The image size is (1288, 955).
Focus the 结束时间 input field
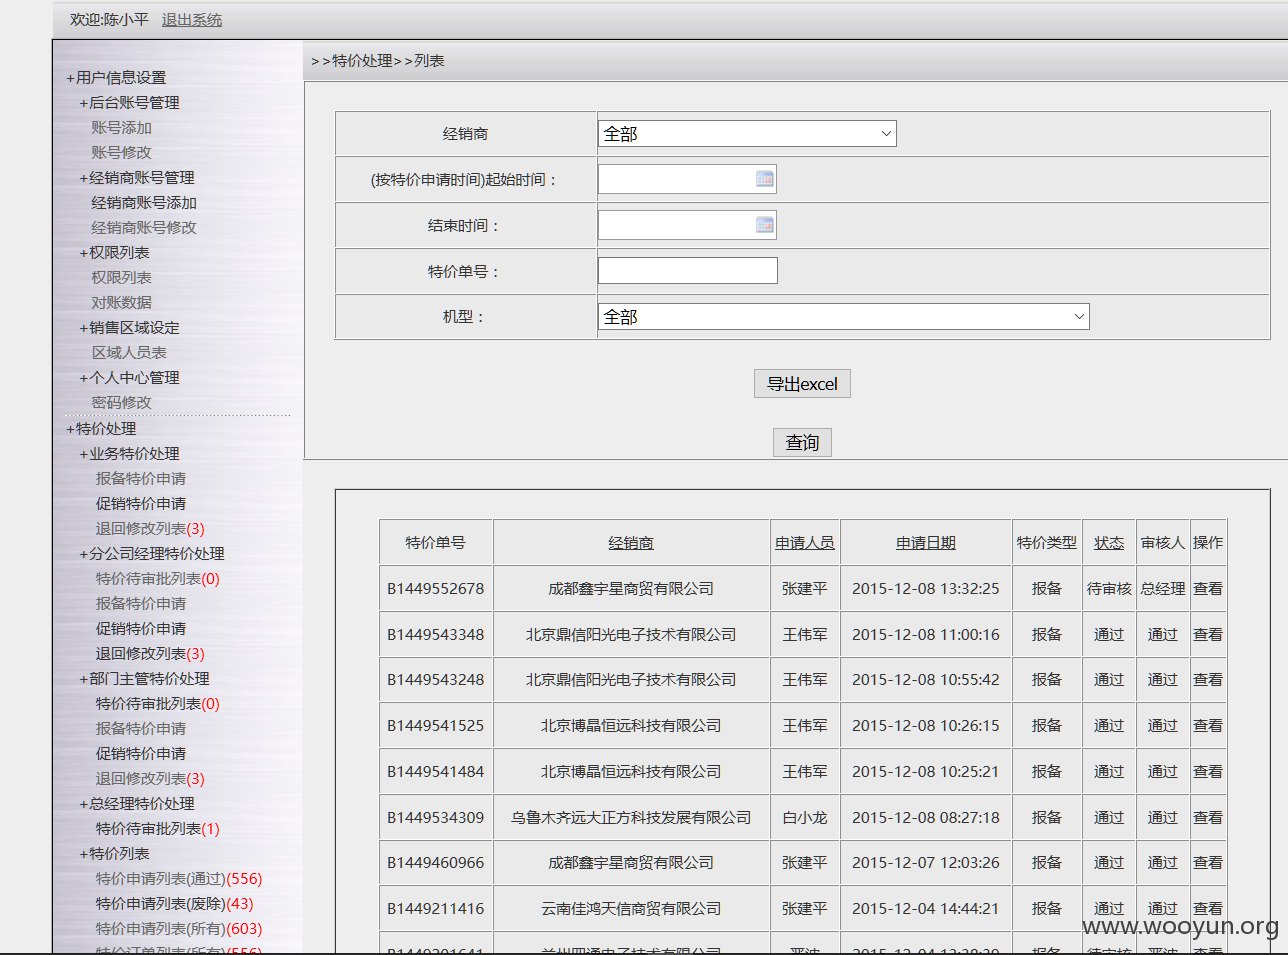pos(687,225)
